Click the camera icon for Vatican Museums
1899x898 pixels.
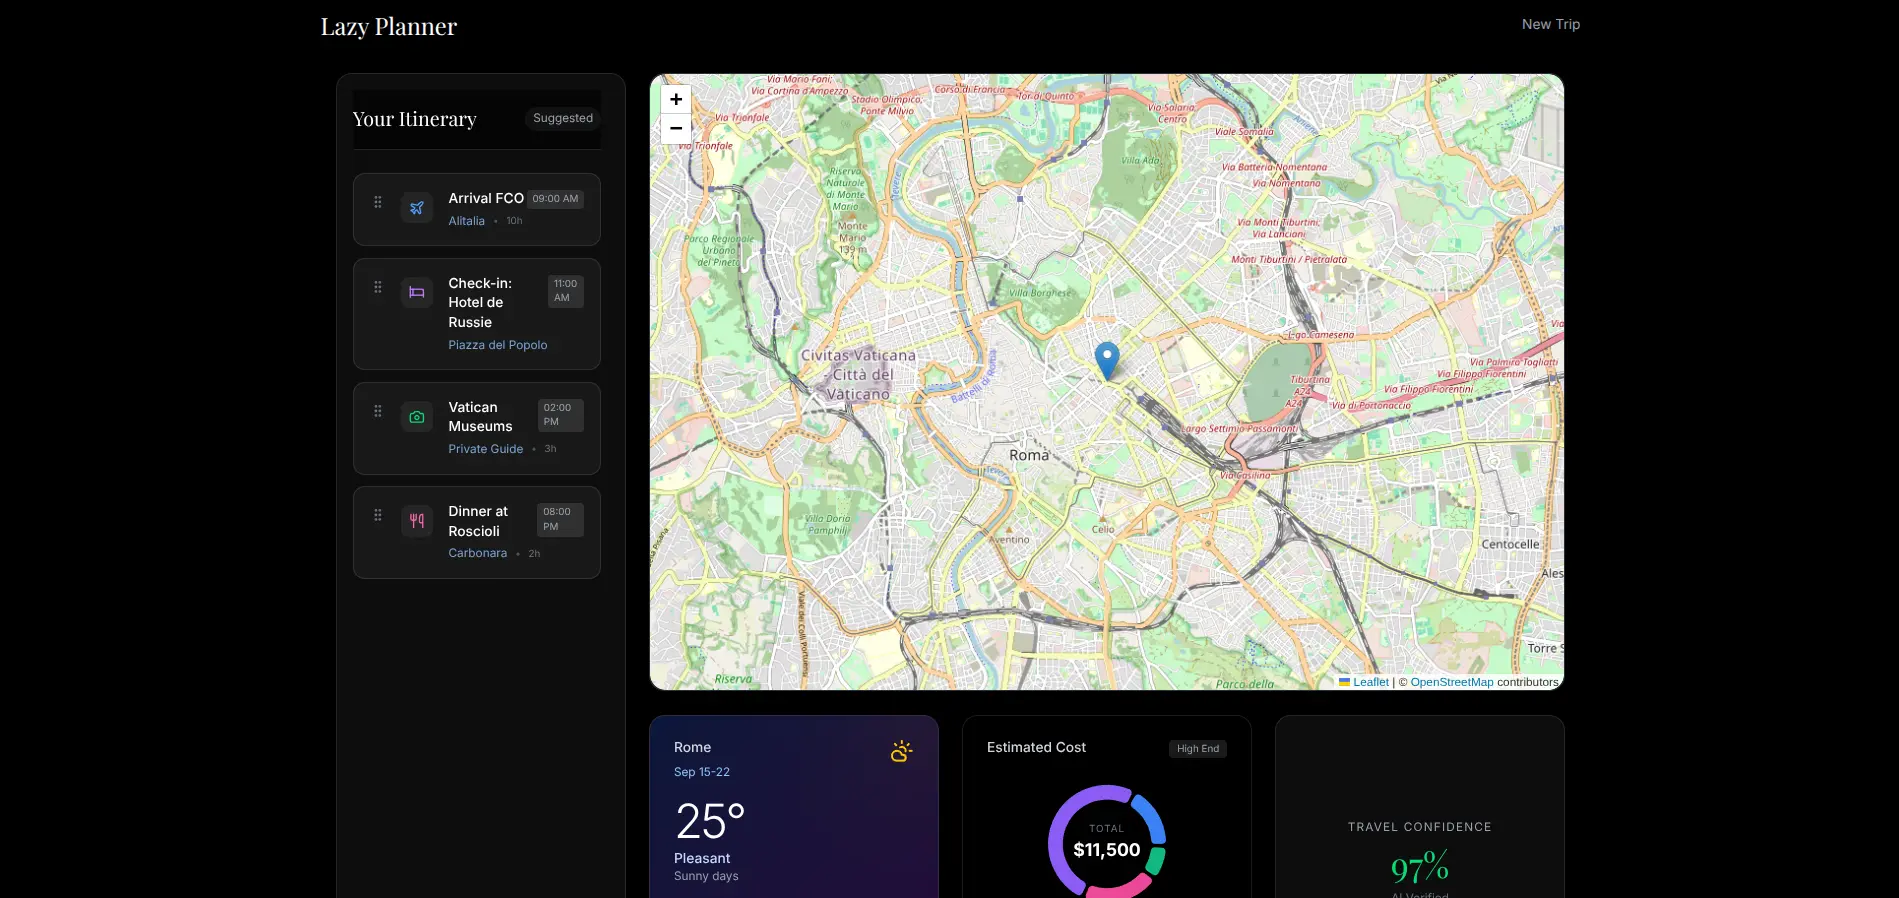pyautogui.click(x=417, y=417)
